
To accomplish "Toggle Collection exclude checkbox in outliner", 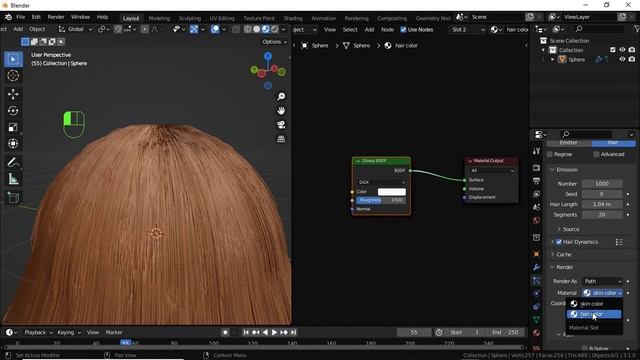I will [x=612, y=50].
